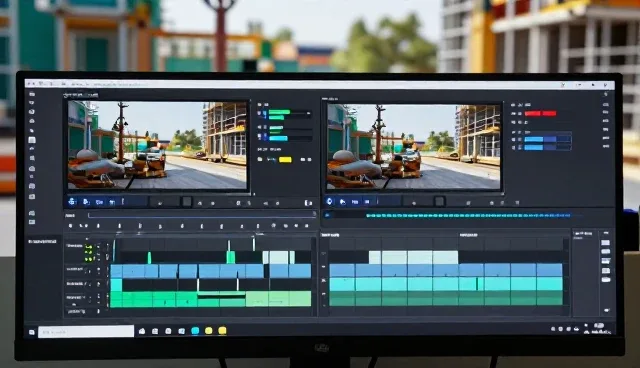Click the third blue control under left preview
The image size is (640, 368).
[99, 202]
